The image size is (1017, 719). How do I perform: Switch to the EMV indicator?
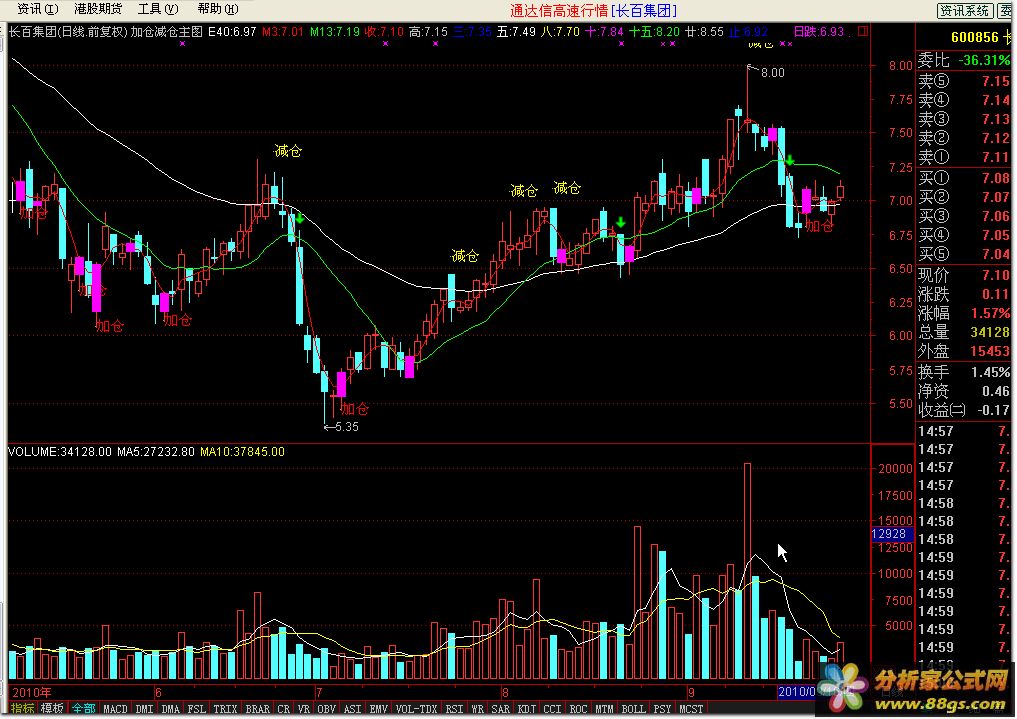[378, 709]
